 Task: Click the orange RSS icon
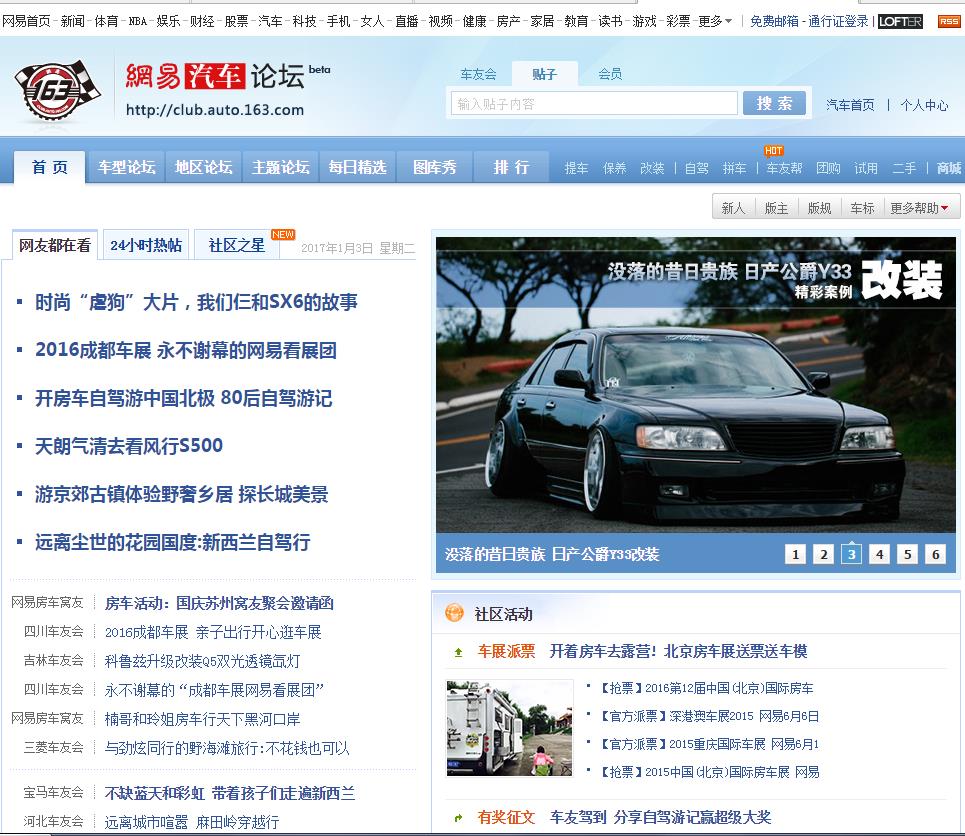(x=948, y=22)
